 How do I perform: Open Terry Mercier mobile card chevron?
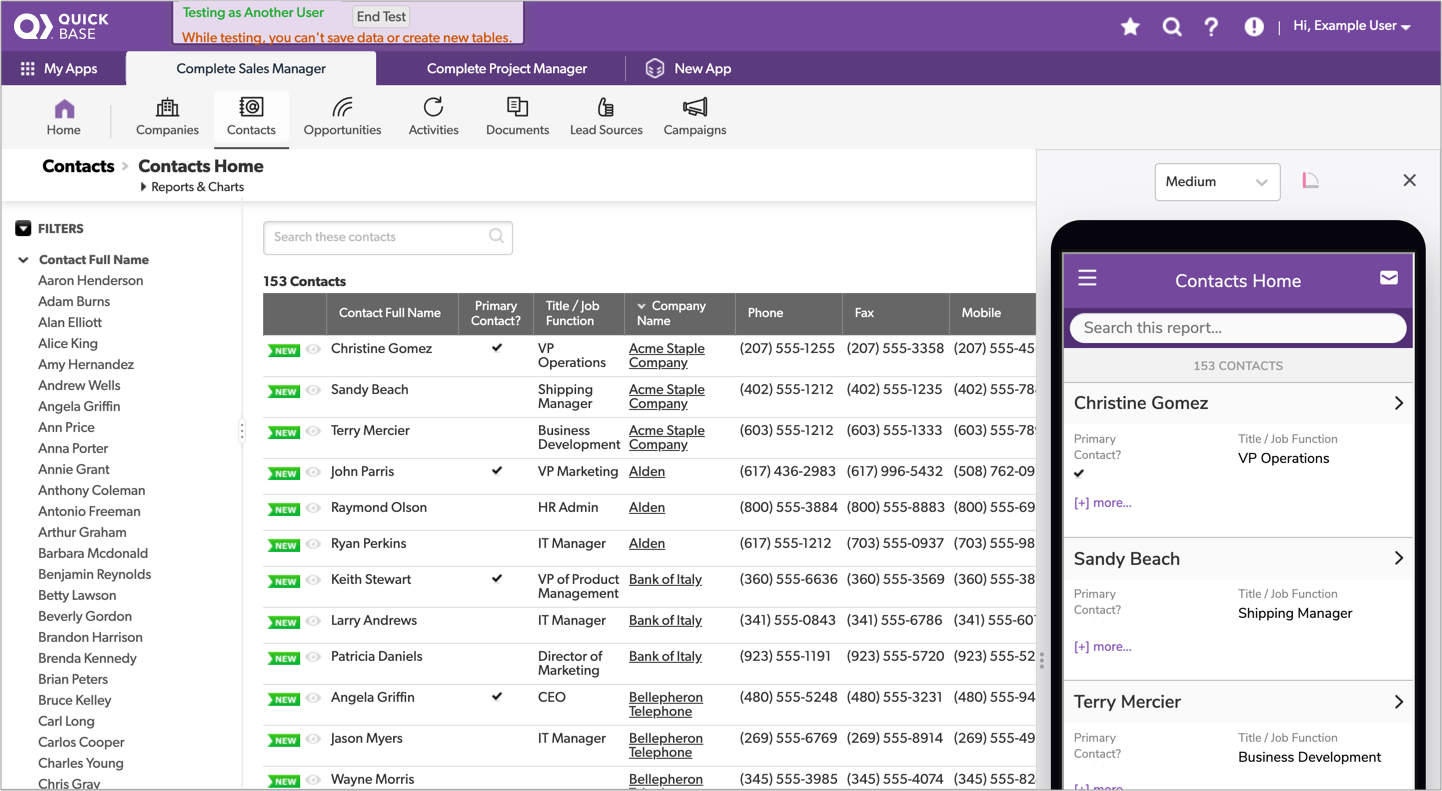[x=1398, y=702]
